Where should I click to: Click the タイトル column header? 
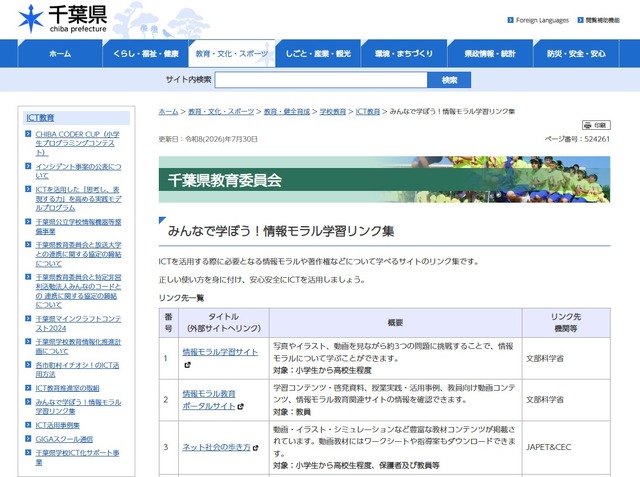pyautogui.click(x=224, y=322)
